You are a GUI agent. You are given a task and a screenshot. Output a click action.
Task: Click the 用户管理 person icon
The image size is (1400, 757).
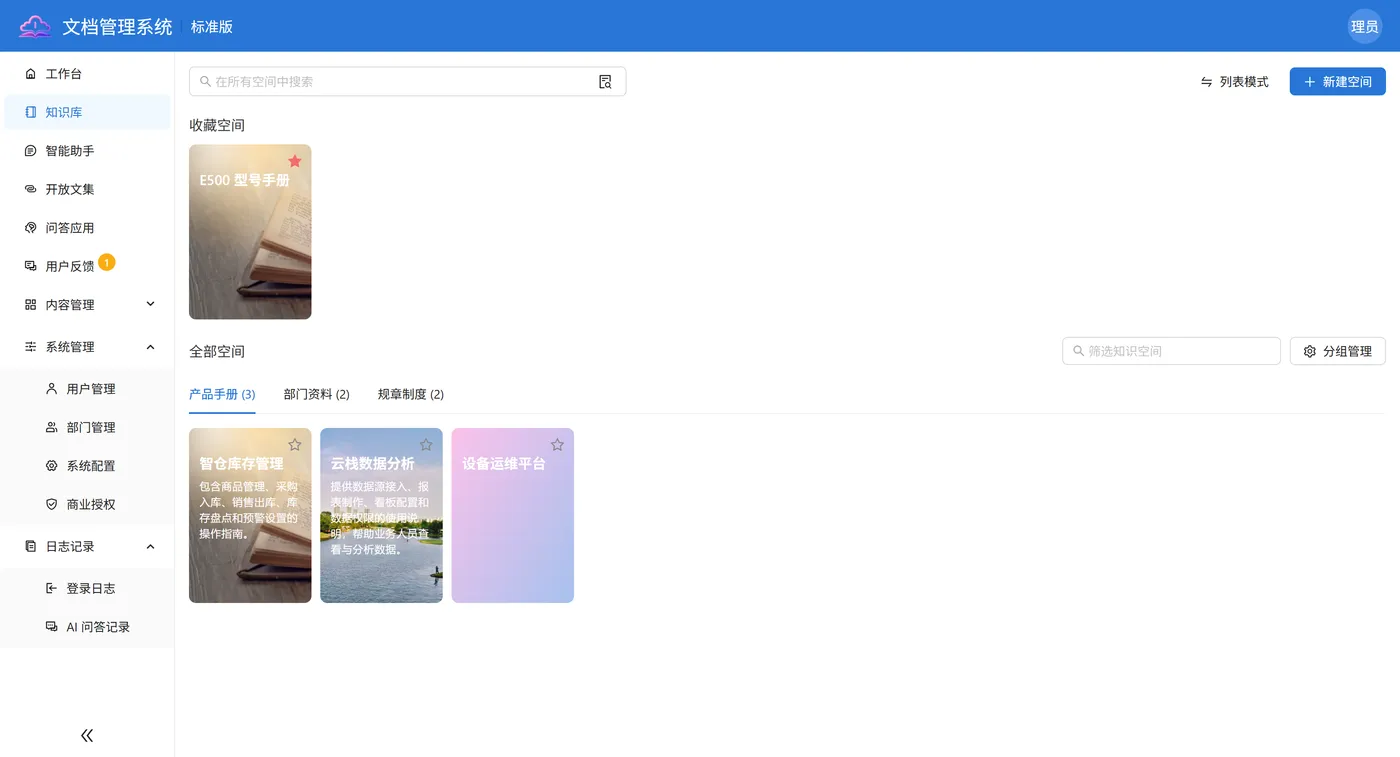coord(51,389)
